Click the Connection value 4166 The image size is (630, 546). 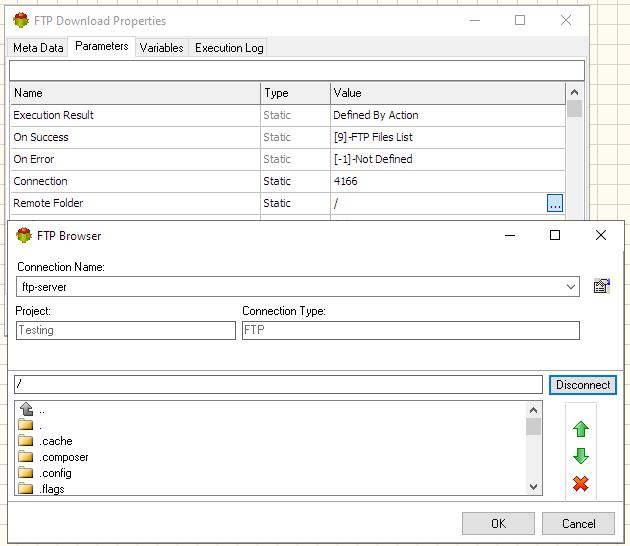coord(346,181)
